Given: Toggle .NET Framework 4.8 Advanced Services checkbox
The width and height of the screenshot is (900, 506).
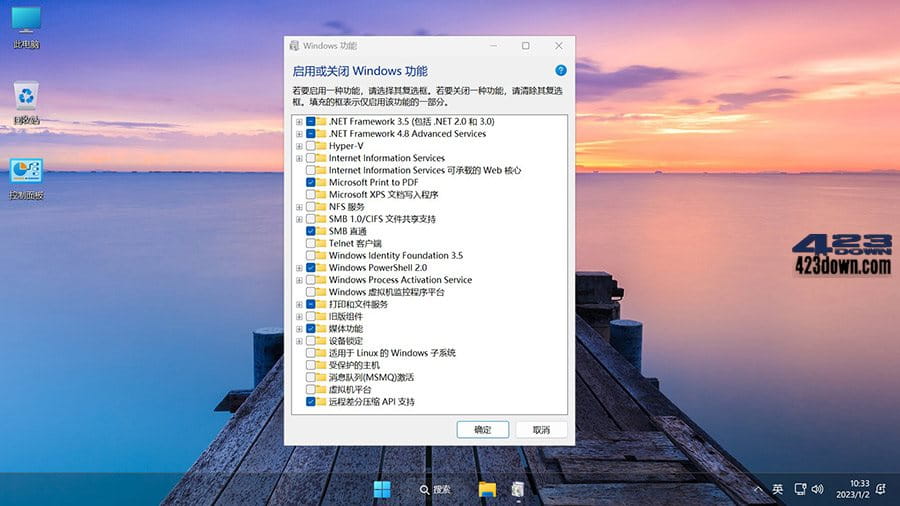Looking at the screenshot, I should click(x=311, y=134).
